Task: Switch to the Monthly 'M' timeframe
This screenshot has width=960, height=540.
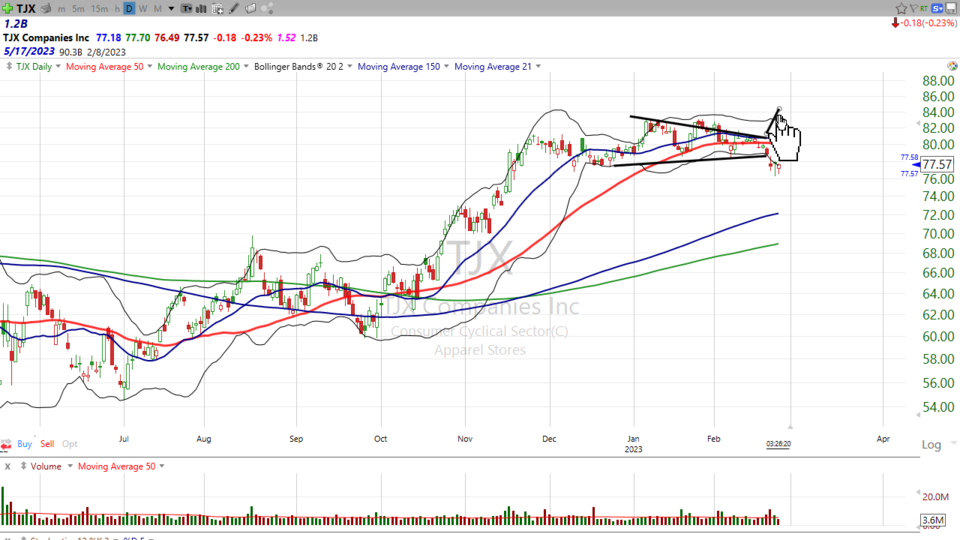Action: pyautogui.click(x=157, y=9)
